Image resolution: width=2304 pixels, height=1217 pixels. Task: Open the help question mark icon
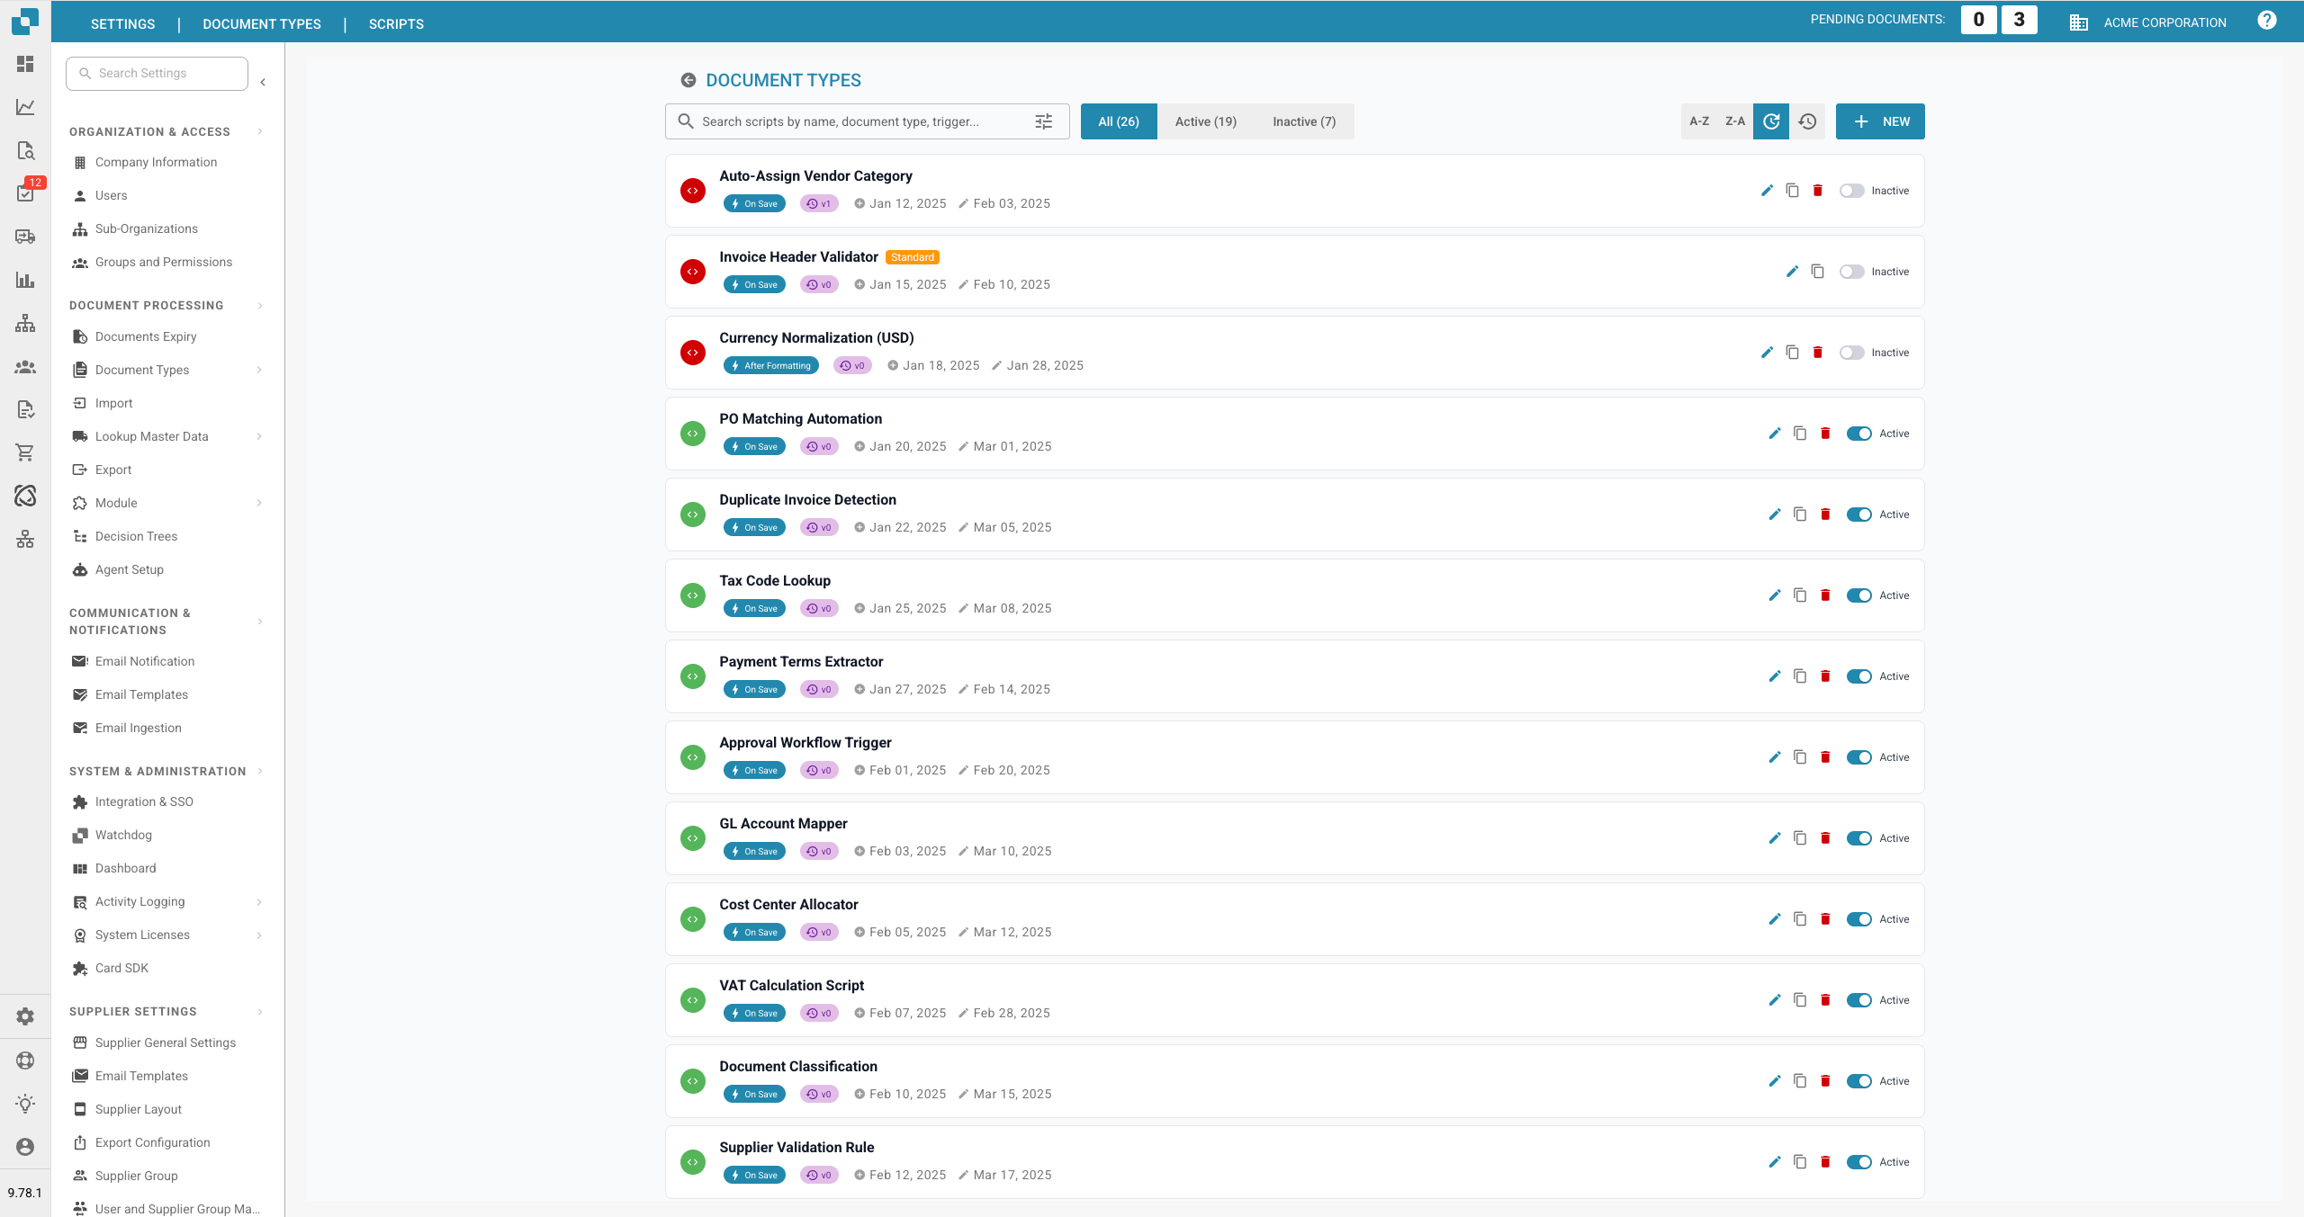click(2266, 21)
